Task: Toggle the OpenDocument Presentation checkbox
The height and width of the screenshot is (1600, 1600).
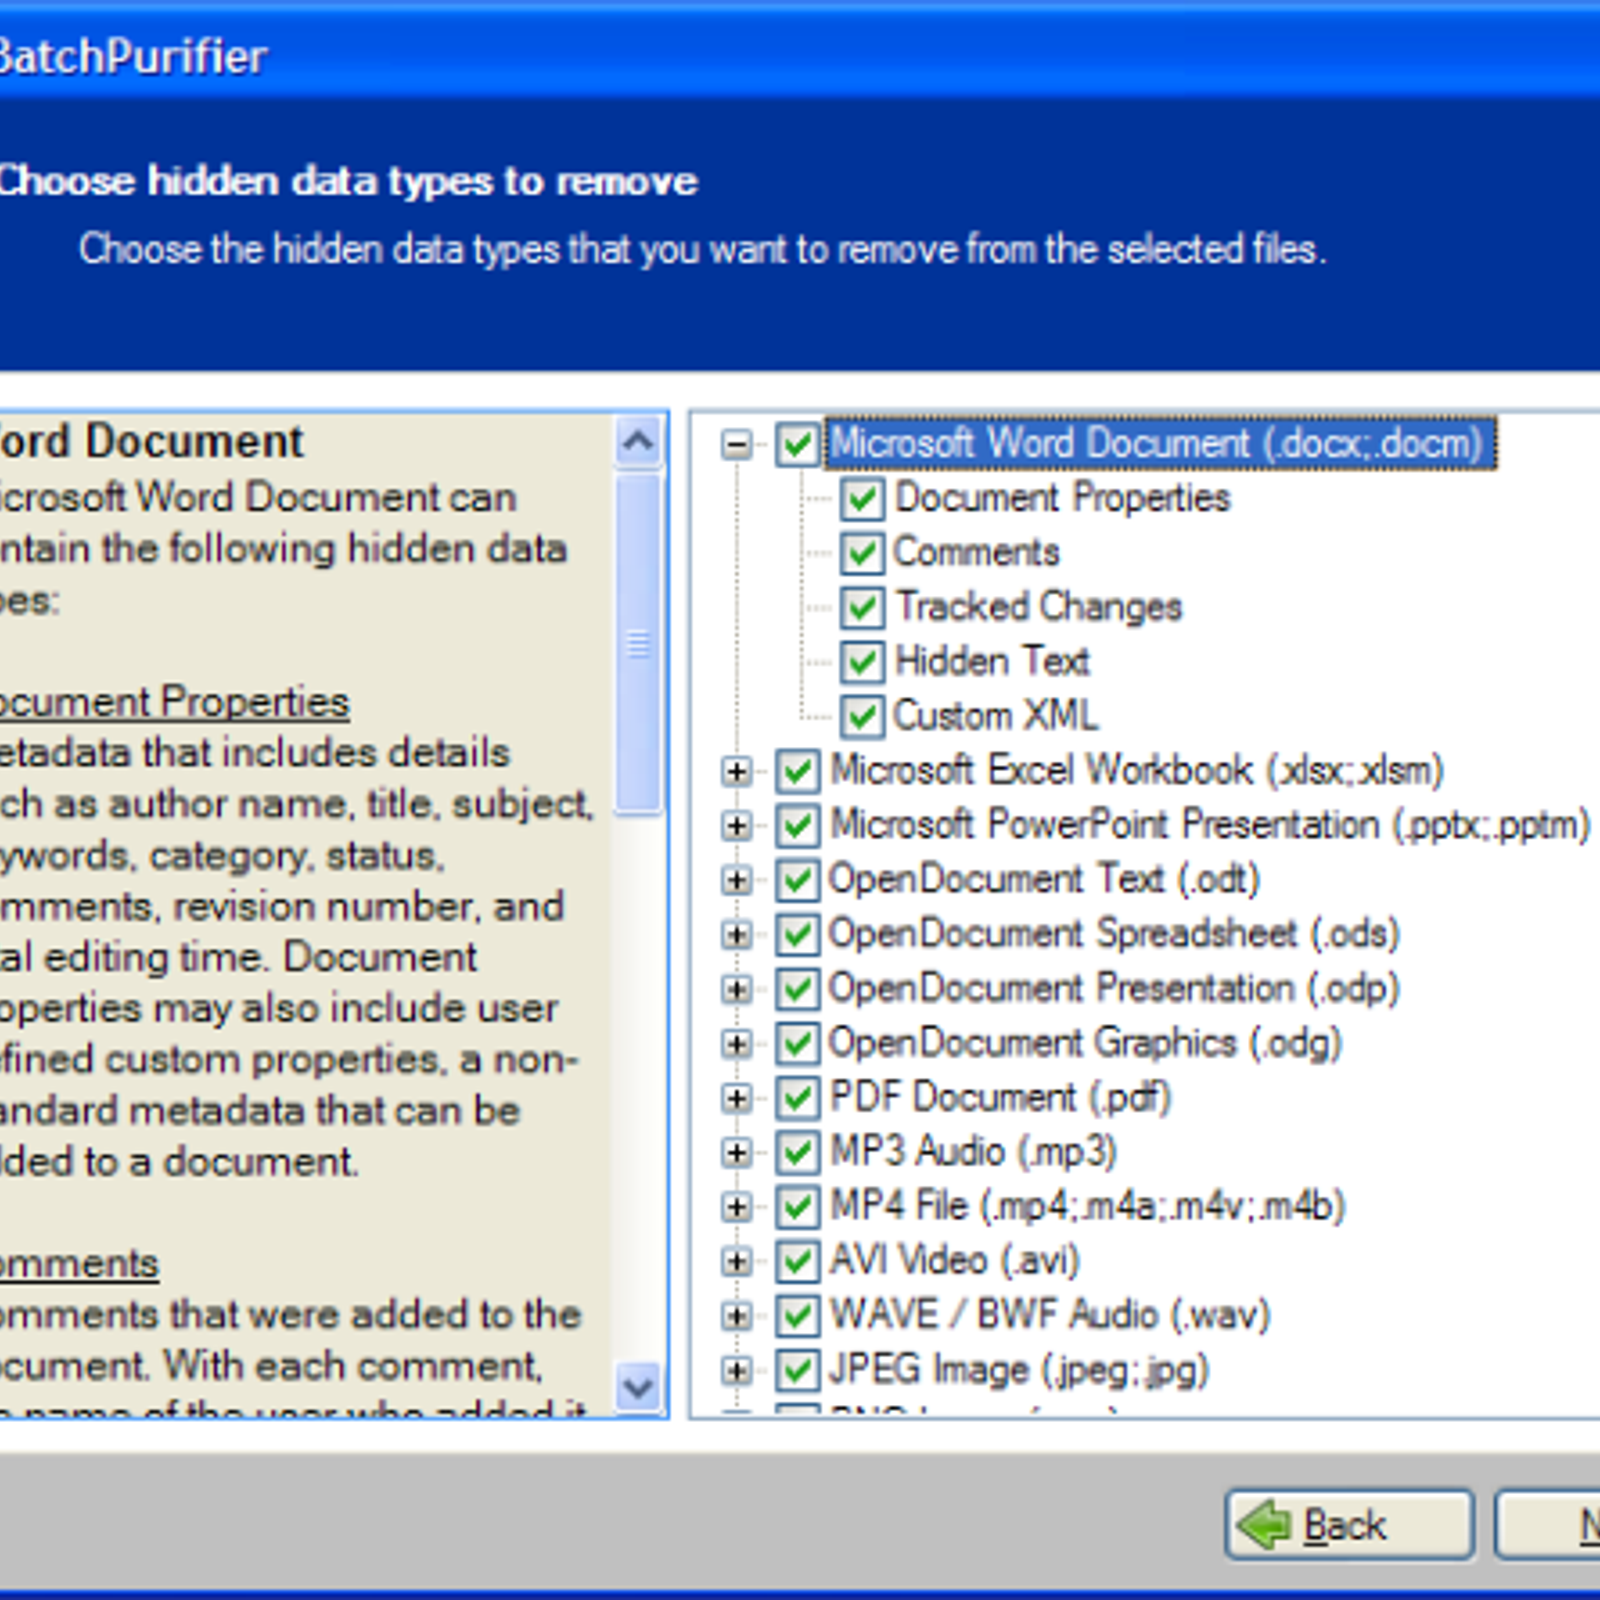Action: click(x=798, y=989)
